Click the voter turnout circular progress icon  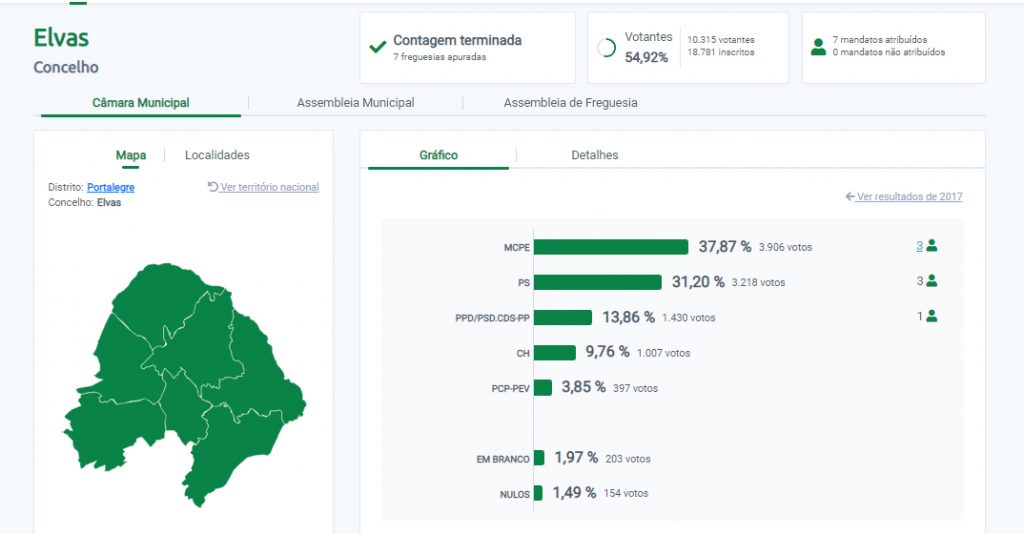click(606, 47)
